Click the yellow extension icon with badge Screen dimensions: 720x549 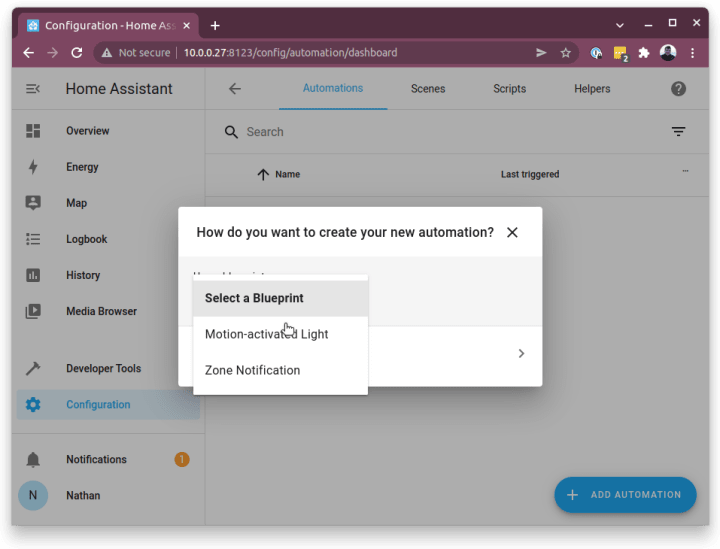pos(620,53)
